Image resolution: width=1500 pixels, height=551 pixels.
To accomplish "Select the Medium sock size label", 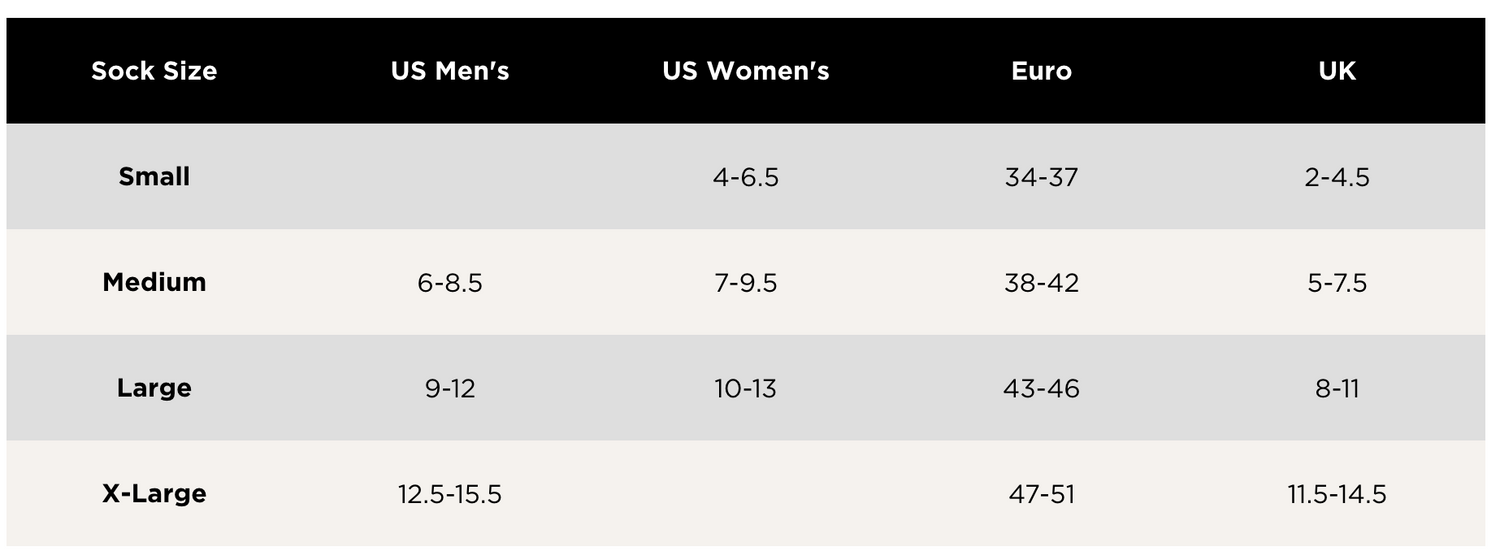I will (154, 283).
